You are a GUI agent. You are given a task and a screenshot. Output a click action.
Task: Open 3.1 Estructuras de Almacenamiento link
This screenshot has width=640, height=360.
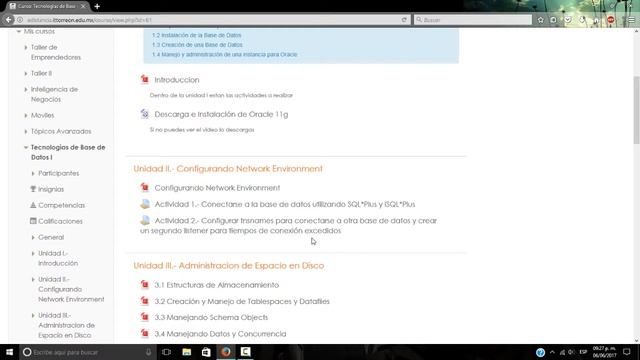click(217, 285)
